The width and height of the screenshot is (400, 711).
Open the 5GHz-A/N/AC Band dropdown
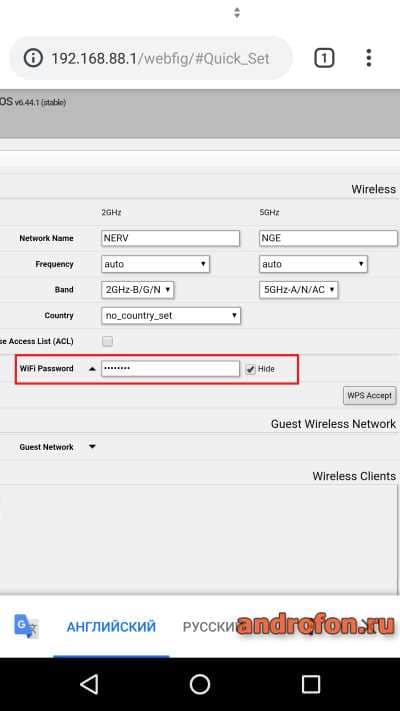click(298, 289)
